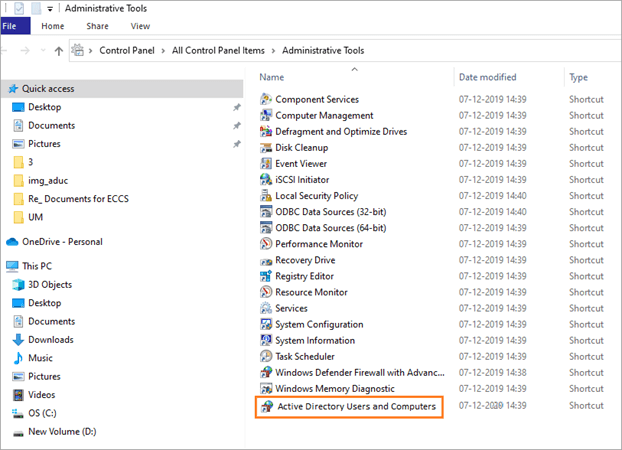Viewport: 622px width, 450px height.
Task: Select the Windows Memory Diagnostic icon
Action: [266, 388]
